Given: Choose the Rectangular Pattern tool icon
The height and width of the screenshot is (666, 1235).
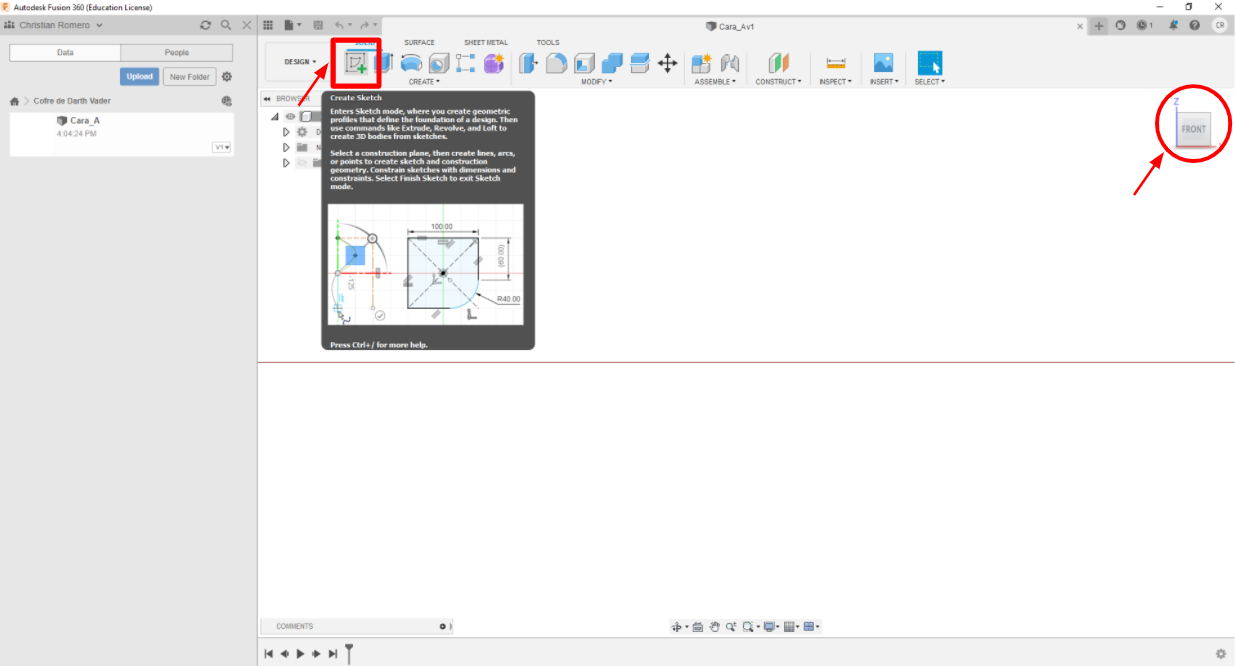Looking at the screenshot, I should [465, 63].
